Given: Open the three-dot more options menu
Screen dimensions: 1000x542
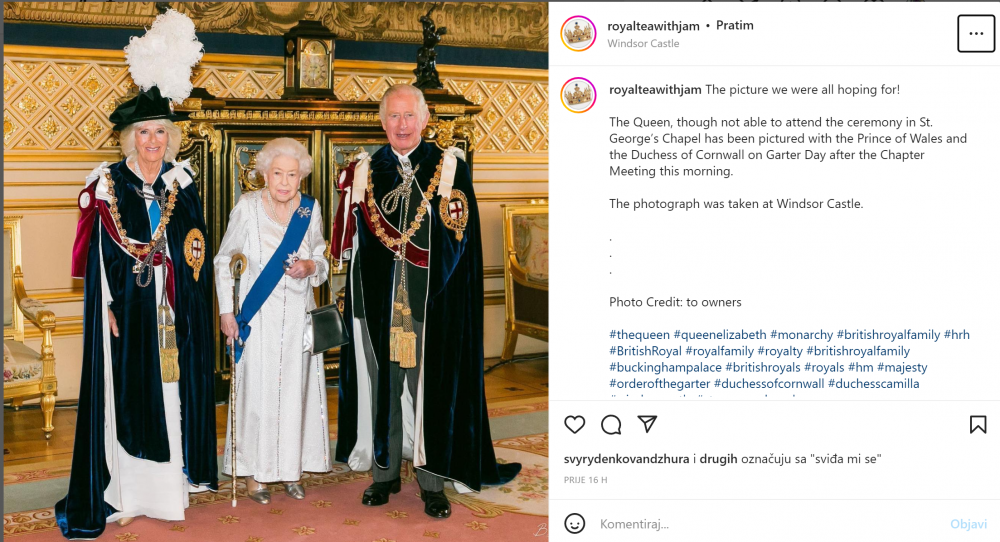Looking at the screenshot, I should click(976, 33).
